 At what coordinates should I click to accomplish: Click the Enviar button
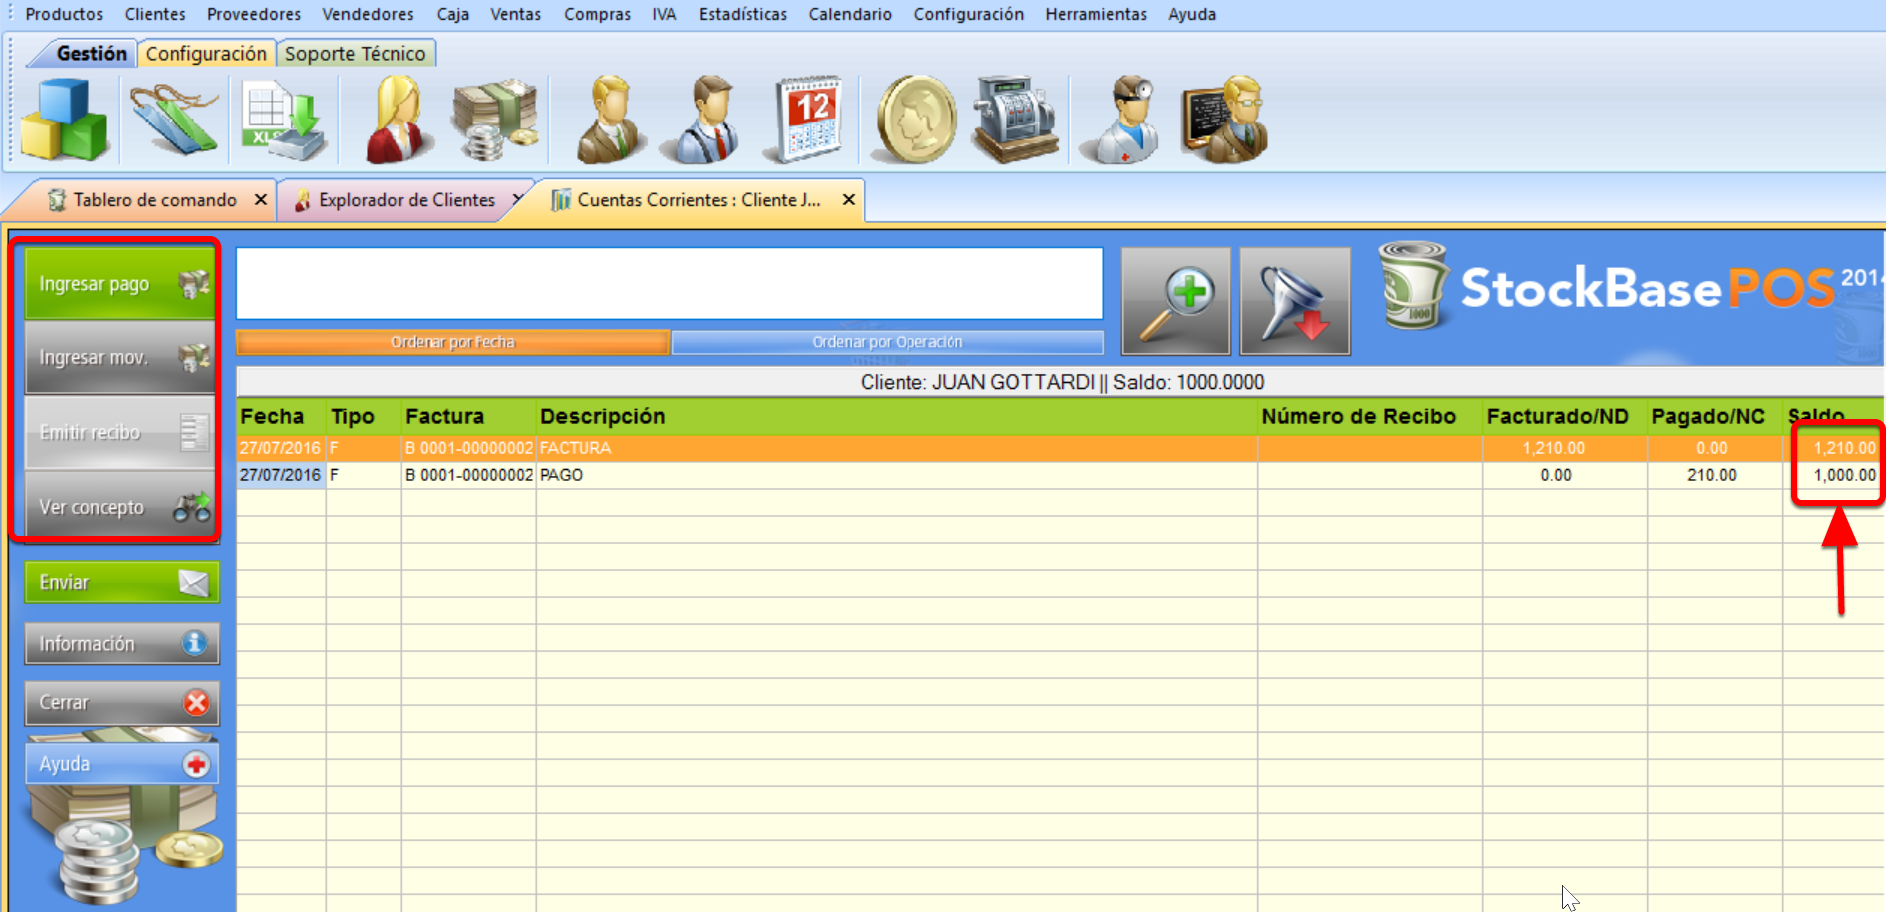coord(122,582)
